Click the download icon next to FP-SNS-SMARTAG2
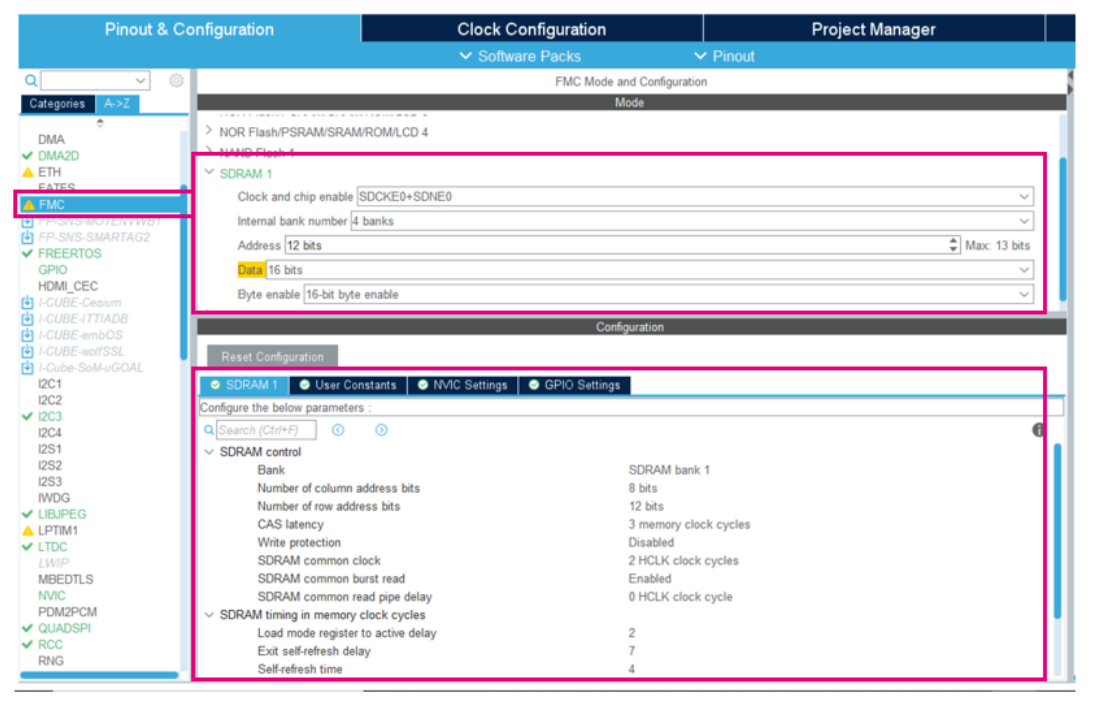 coord(27,238)
